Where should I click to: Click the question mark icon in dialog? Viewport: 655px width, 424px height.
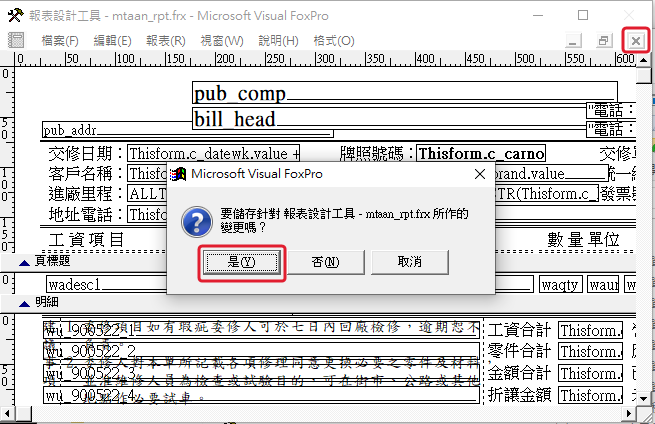[197, 221]
